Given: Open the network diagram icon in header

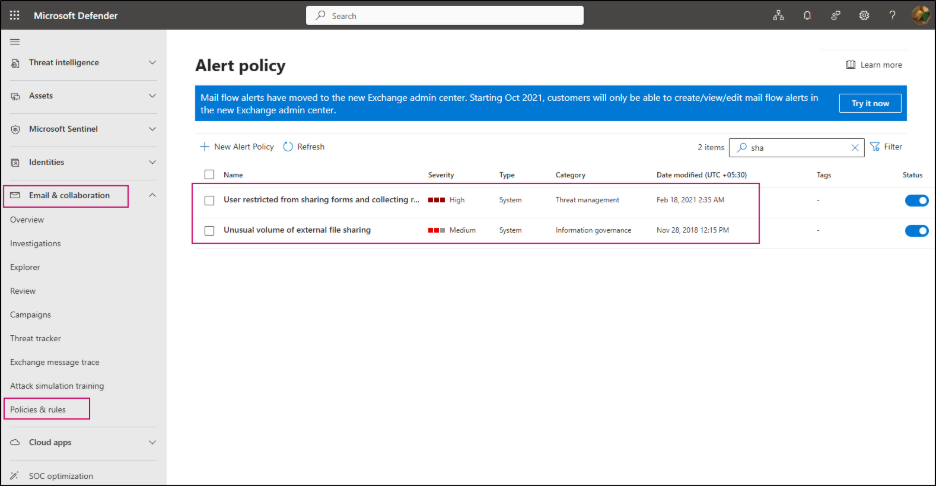Looking at the screenshot, I should click(778, 16).
